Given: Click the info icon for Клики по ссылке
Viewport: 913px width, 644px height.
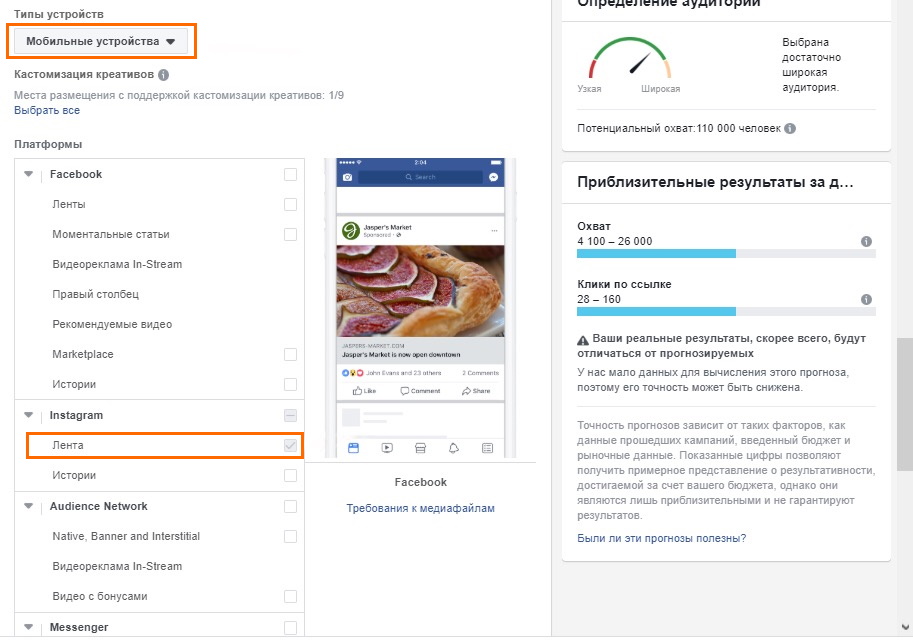Looking at the screenshot, I should pos(866,299).
